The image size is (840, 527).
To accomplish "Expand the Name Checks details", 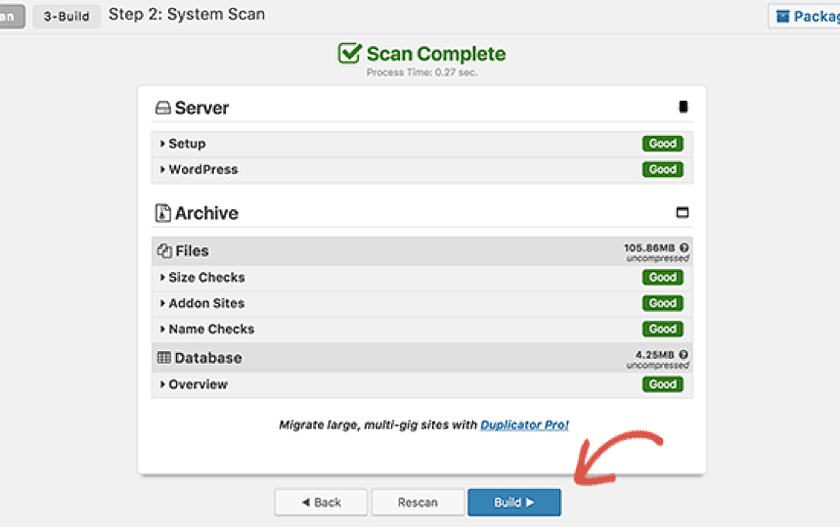I will (x=211, y=329).
